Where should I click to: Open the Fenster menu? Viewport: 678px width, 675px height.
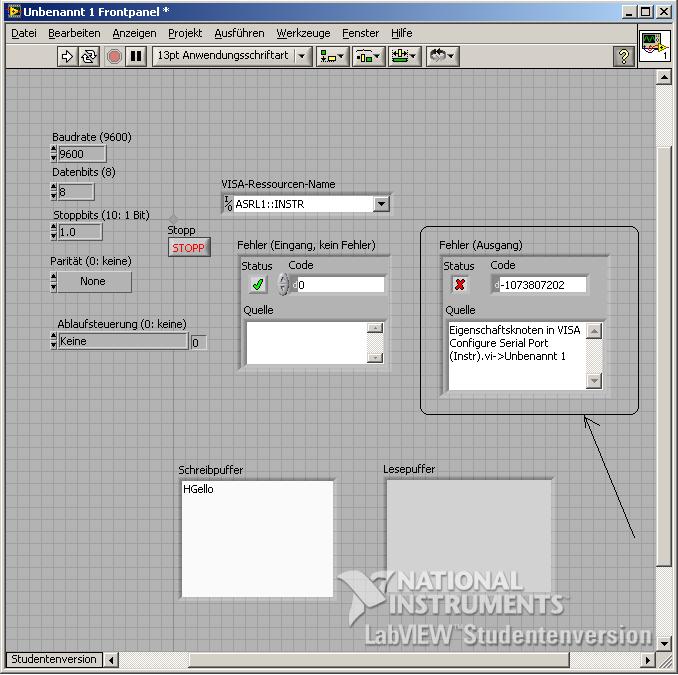tap(360, 33)
